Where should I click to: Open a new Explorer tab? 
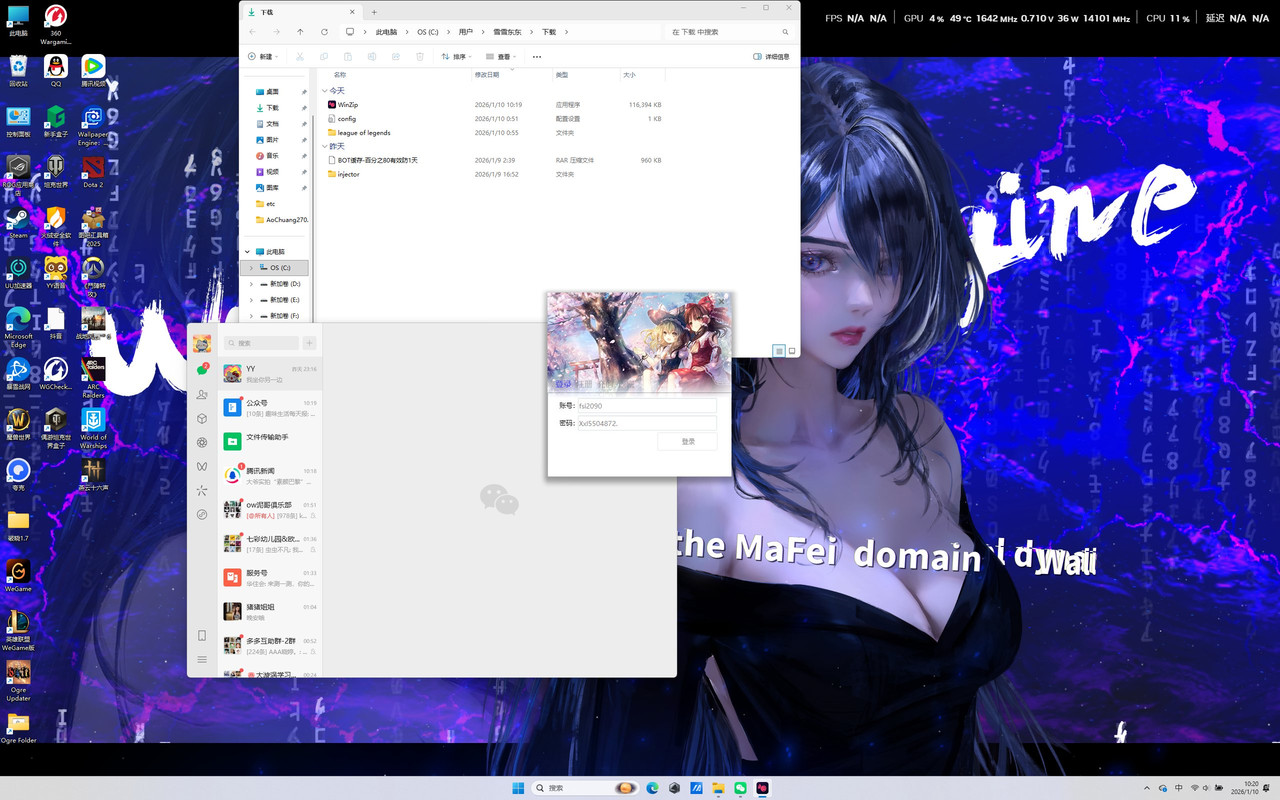[374, 12]
